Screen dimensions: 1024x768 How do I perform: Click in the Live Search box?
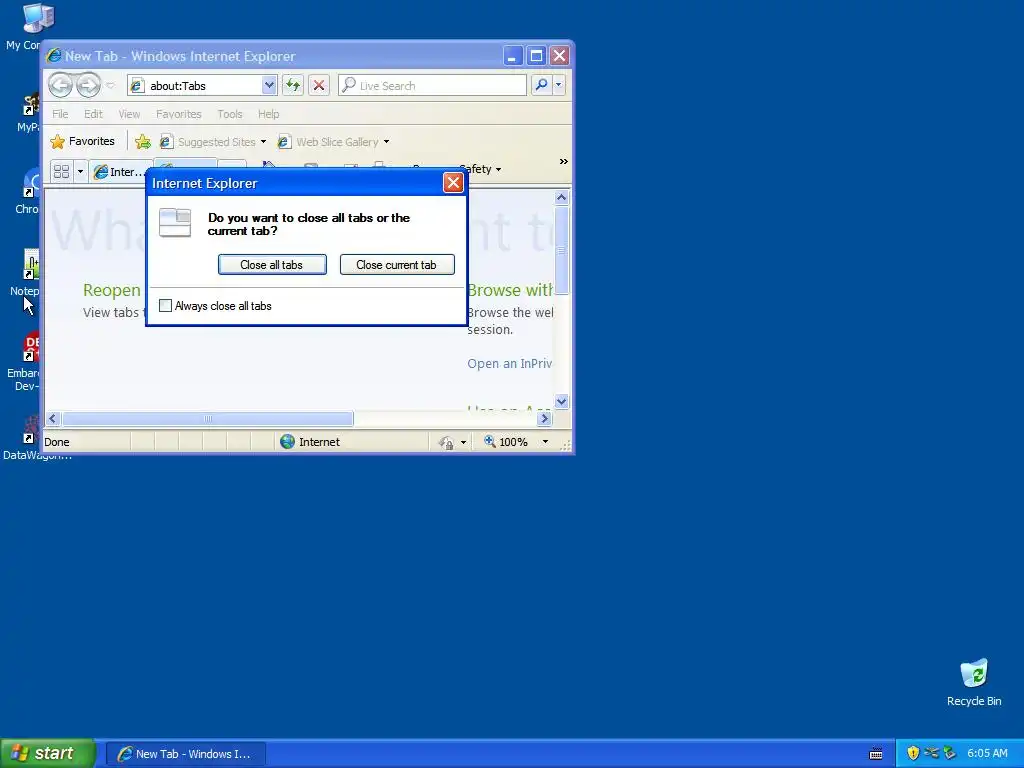[432, 86]
